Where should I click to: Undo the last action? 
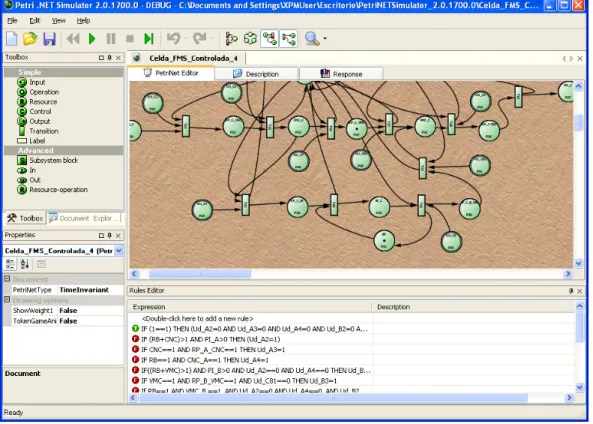(x=174, y=39)
